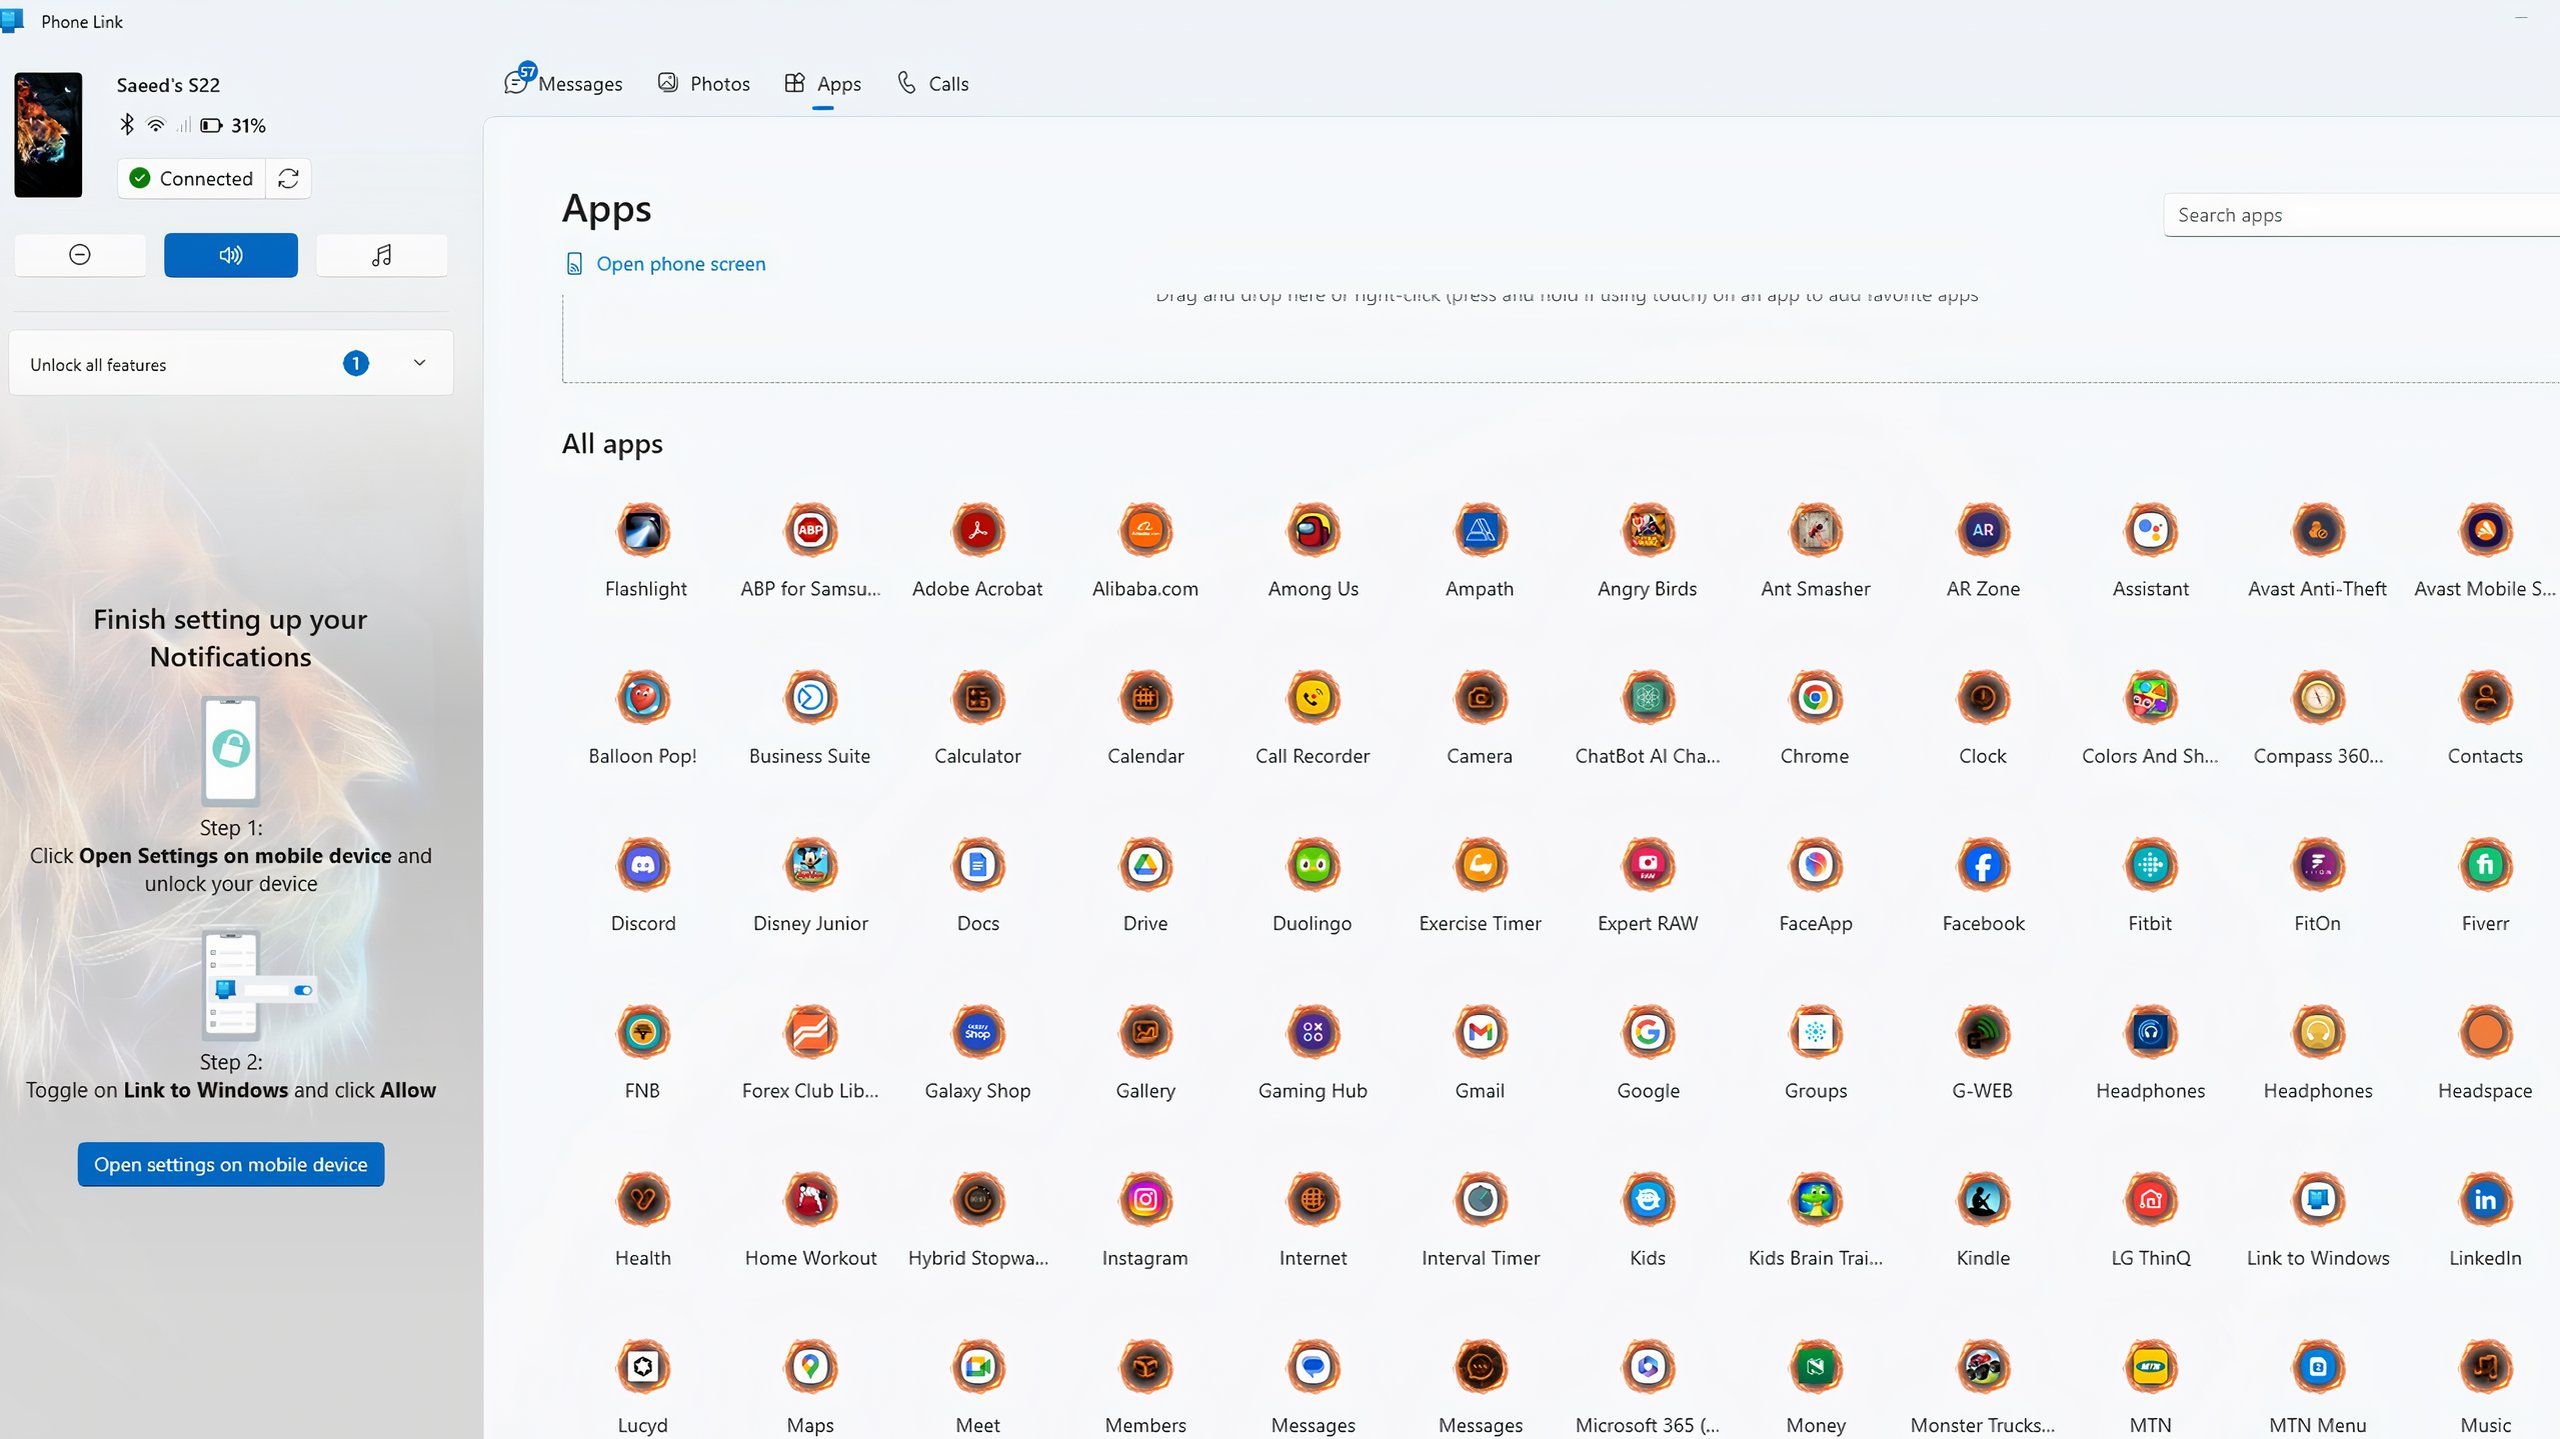Launch the Gallery app
Screen dimensions: 2560x1439
(x=1146, y=1032)
